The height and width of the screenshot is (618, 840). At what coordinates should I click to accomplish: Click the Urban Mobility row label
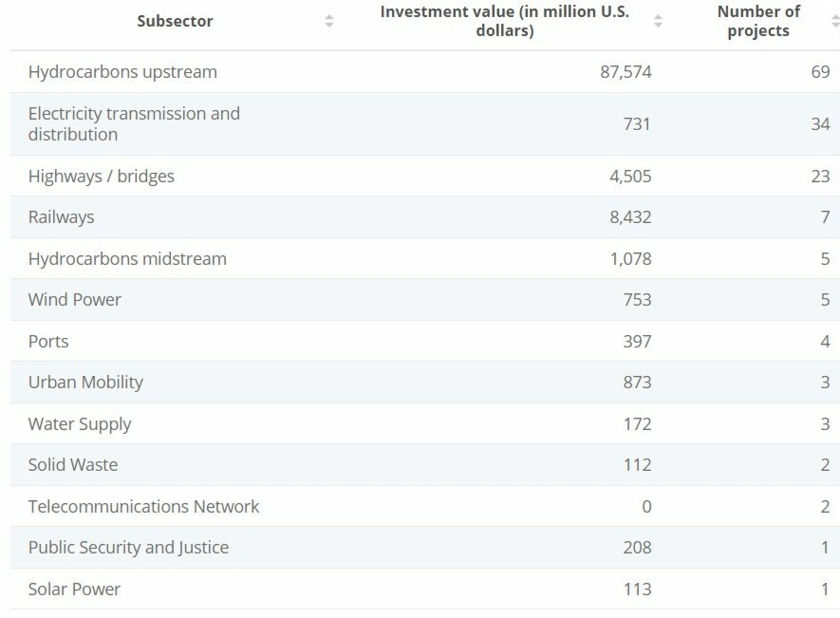pyautogui.click(x=85, y=382)
